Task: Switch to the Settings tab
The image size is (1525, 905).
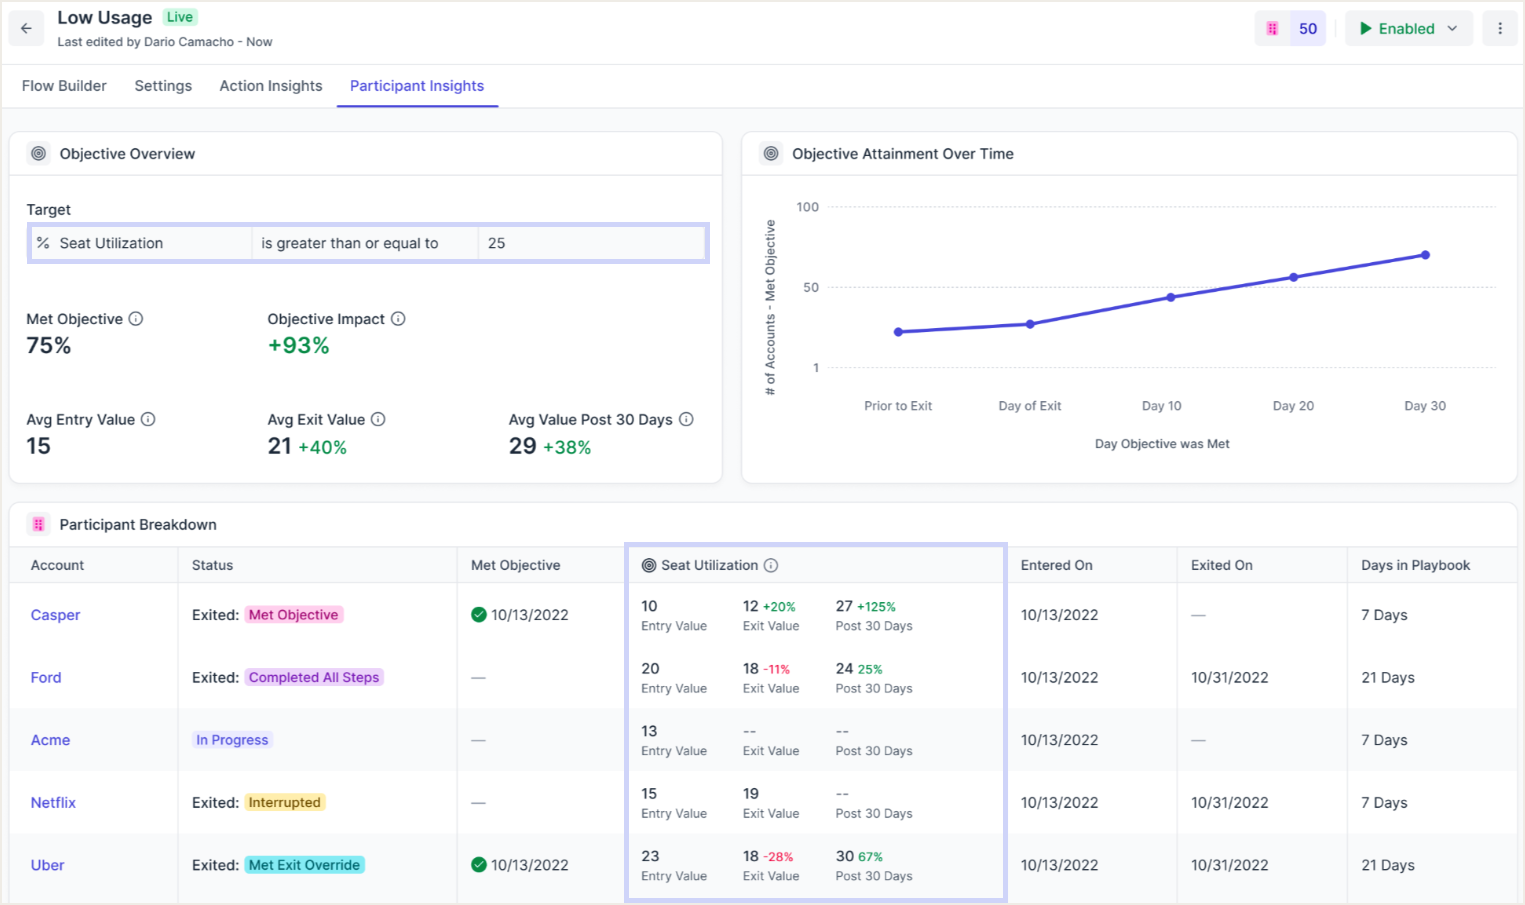Action: [x=163, y=86]
